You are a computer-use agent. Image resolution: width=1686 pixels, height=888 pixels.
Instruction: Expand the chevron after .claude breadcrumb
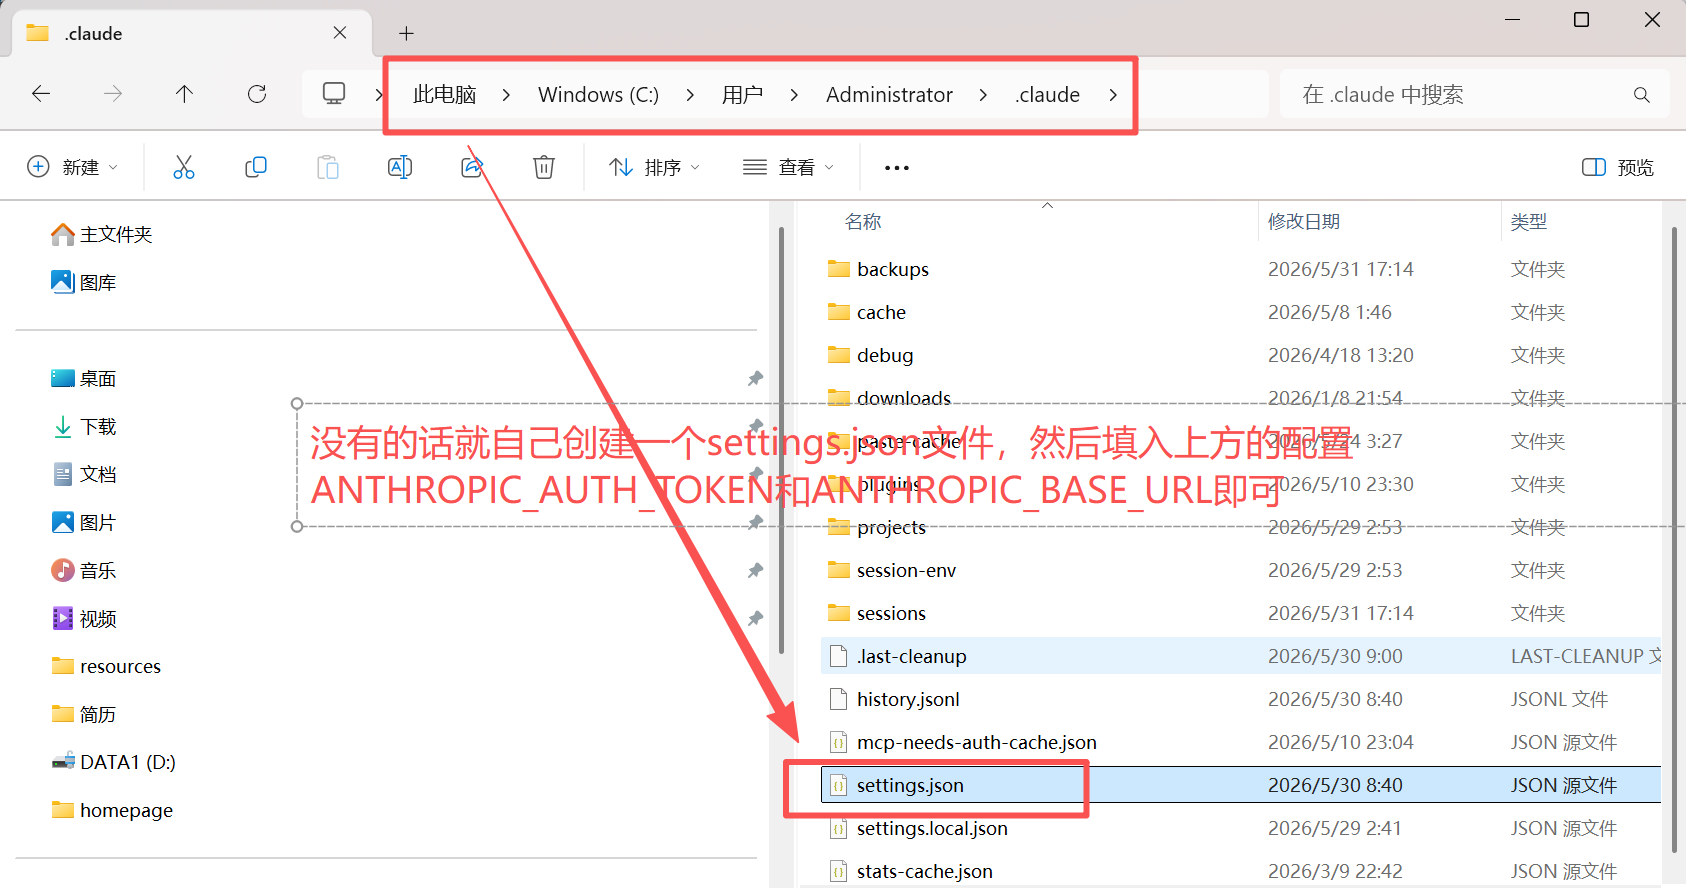tap(1113, 95)
